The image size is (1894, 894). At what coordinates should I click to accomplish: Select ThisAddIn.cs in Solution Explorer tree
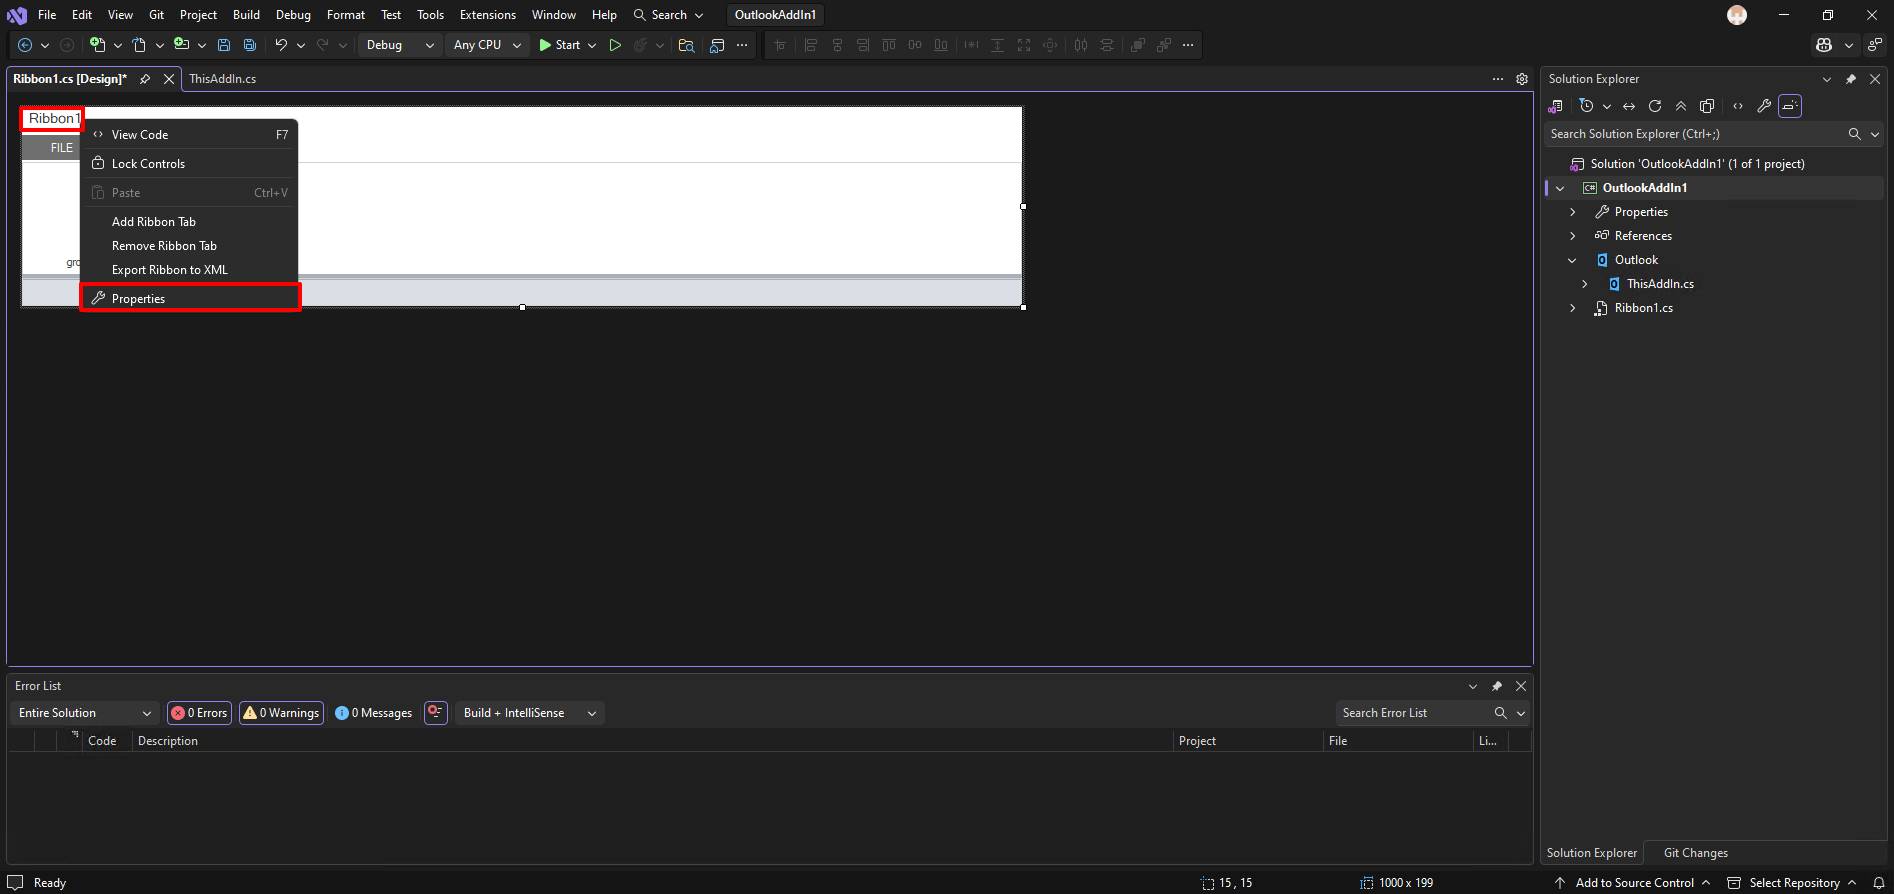point(1660,284)
